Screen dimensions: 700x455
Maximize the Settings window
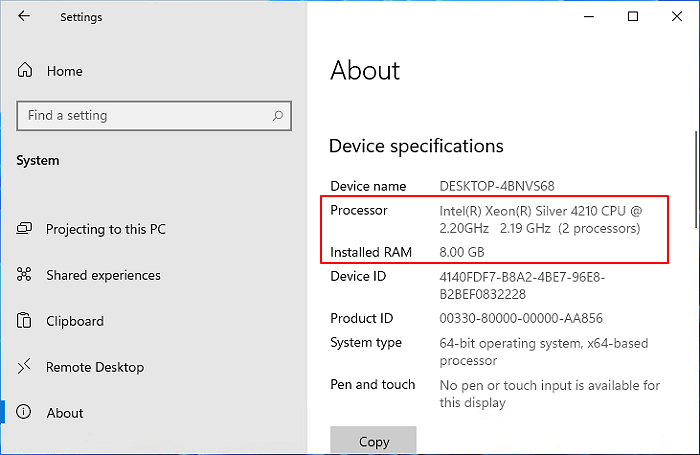coord(633,17)
